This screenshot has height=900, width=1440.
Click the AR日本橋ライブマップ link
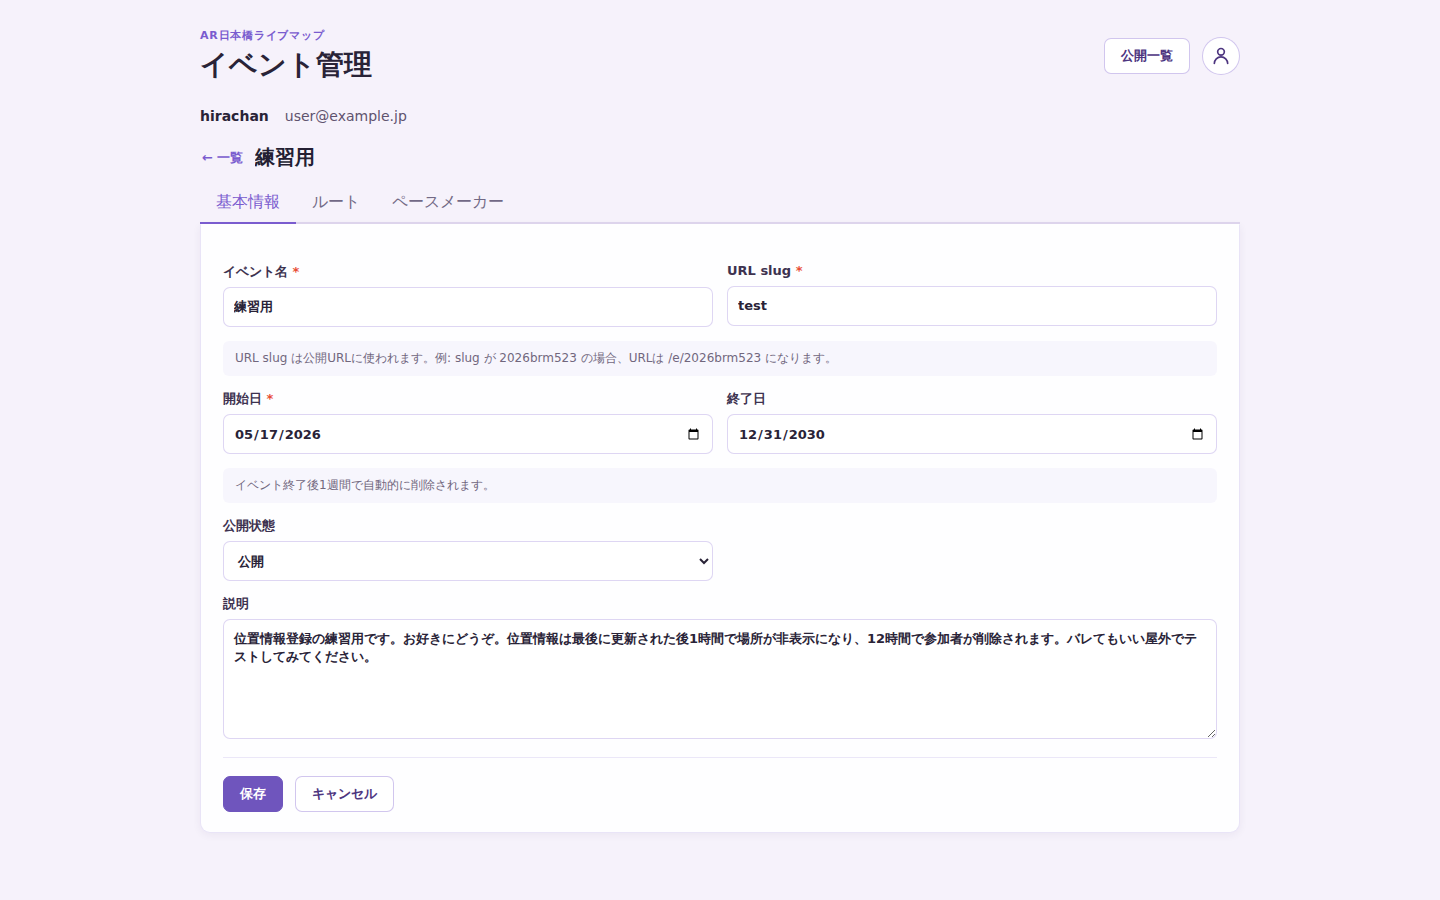click(262, 35)
